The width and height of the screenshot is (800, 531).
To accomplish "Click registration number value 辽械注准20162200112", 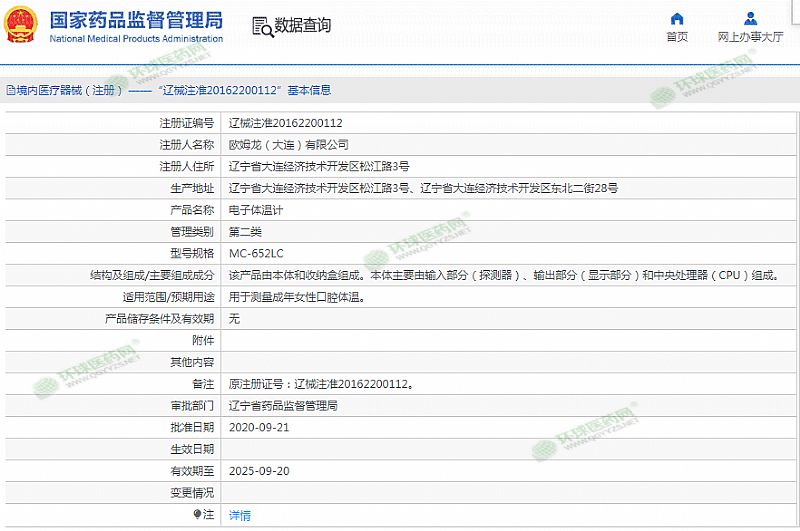I will 286,123.
